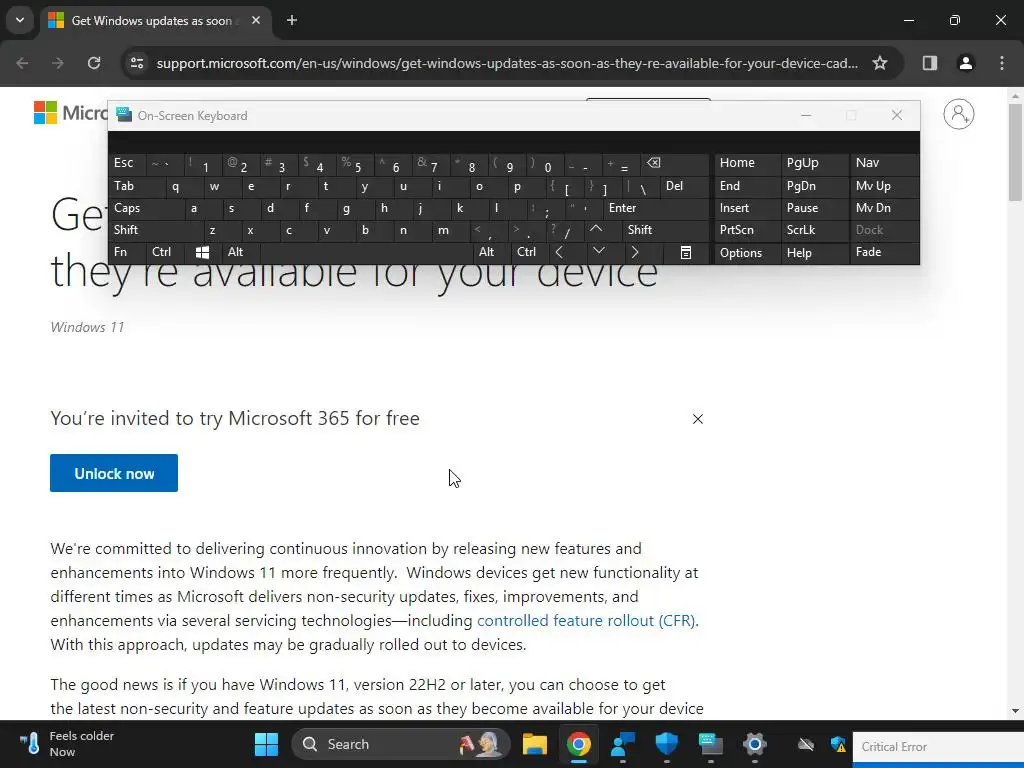View site information icon in address bar
The height and width of the screenshot is (768, 1024).
click(x=137, y=63)
